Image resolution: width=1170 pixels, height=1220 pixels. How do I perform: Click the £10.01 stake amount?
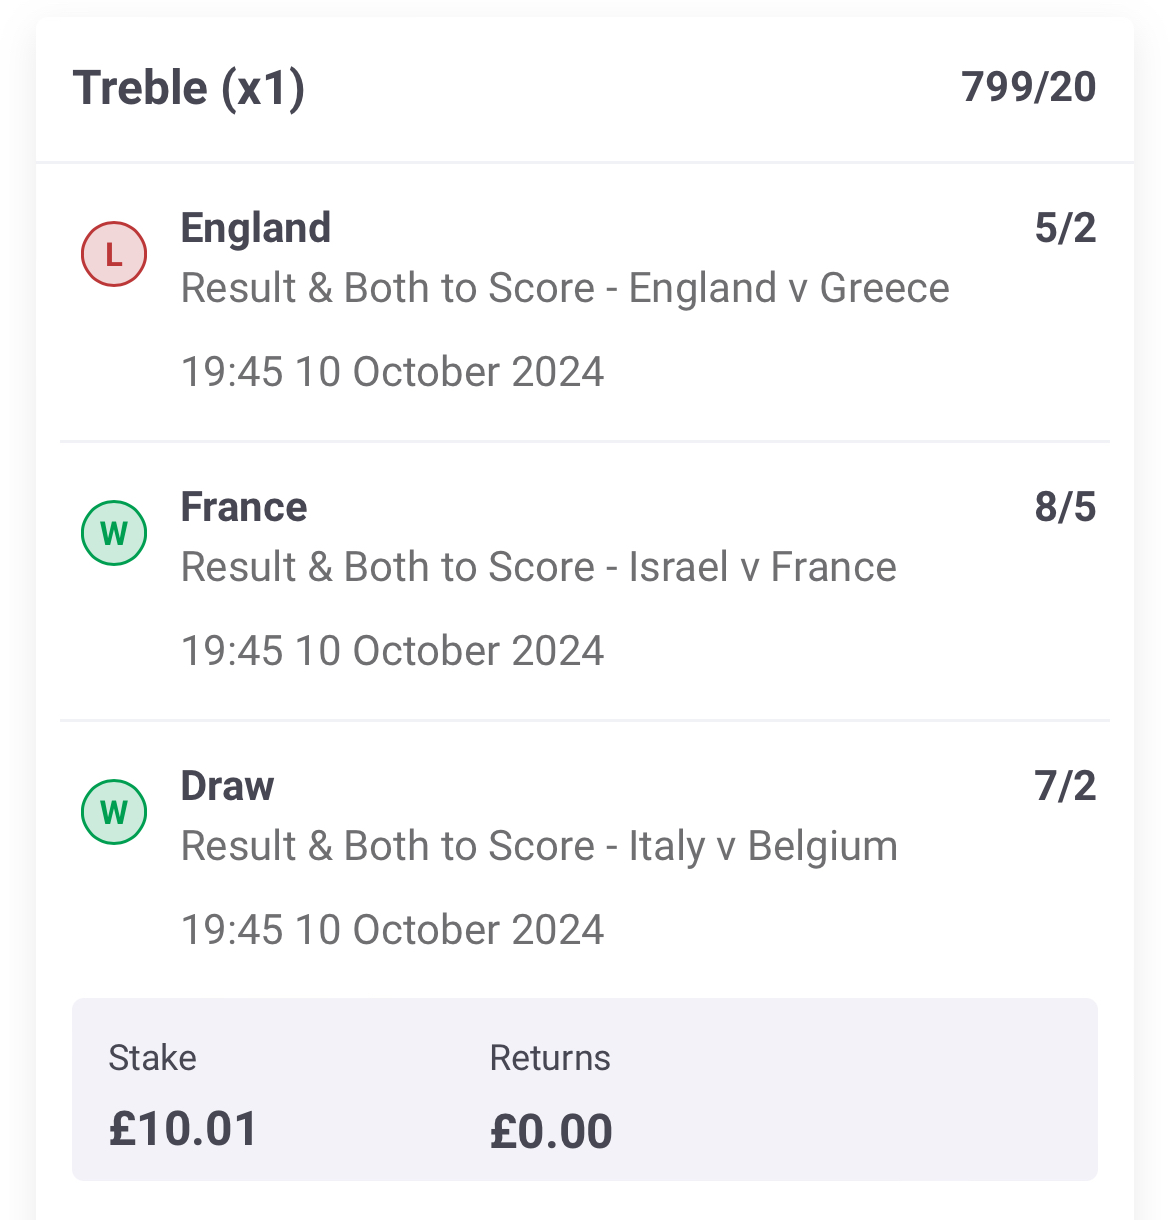(183, 1129)
